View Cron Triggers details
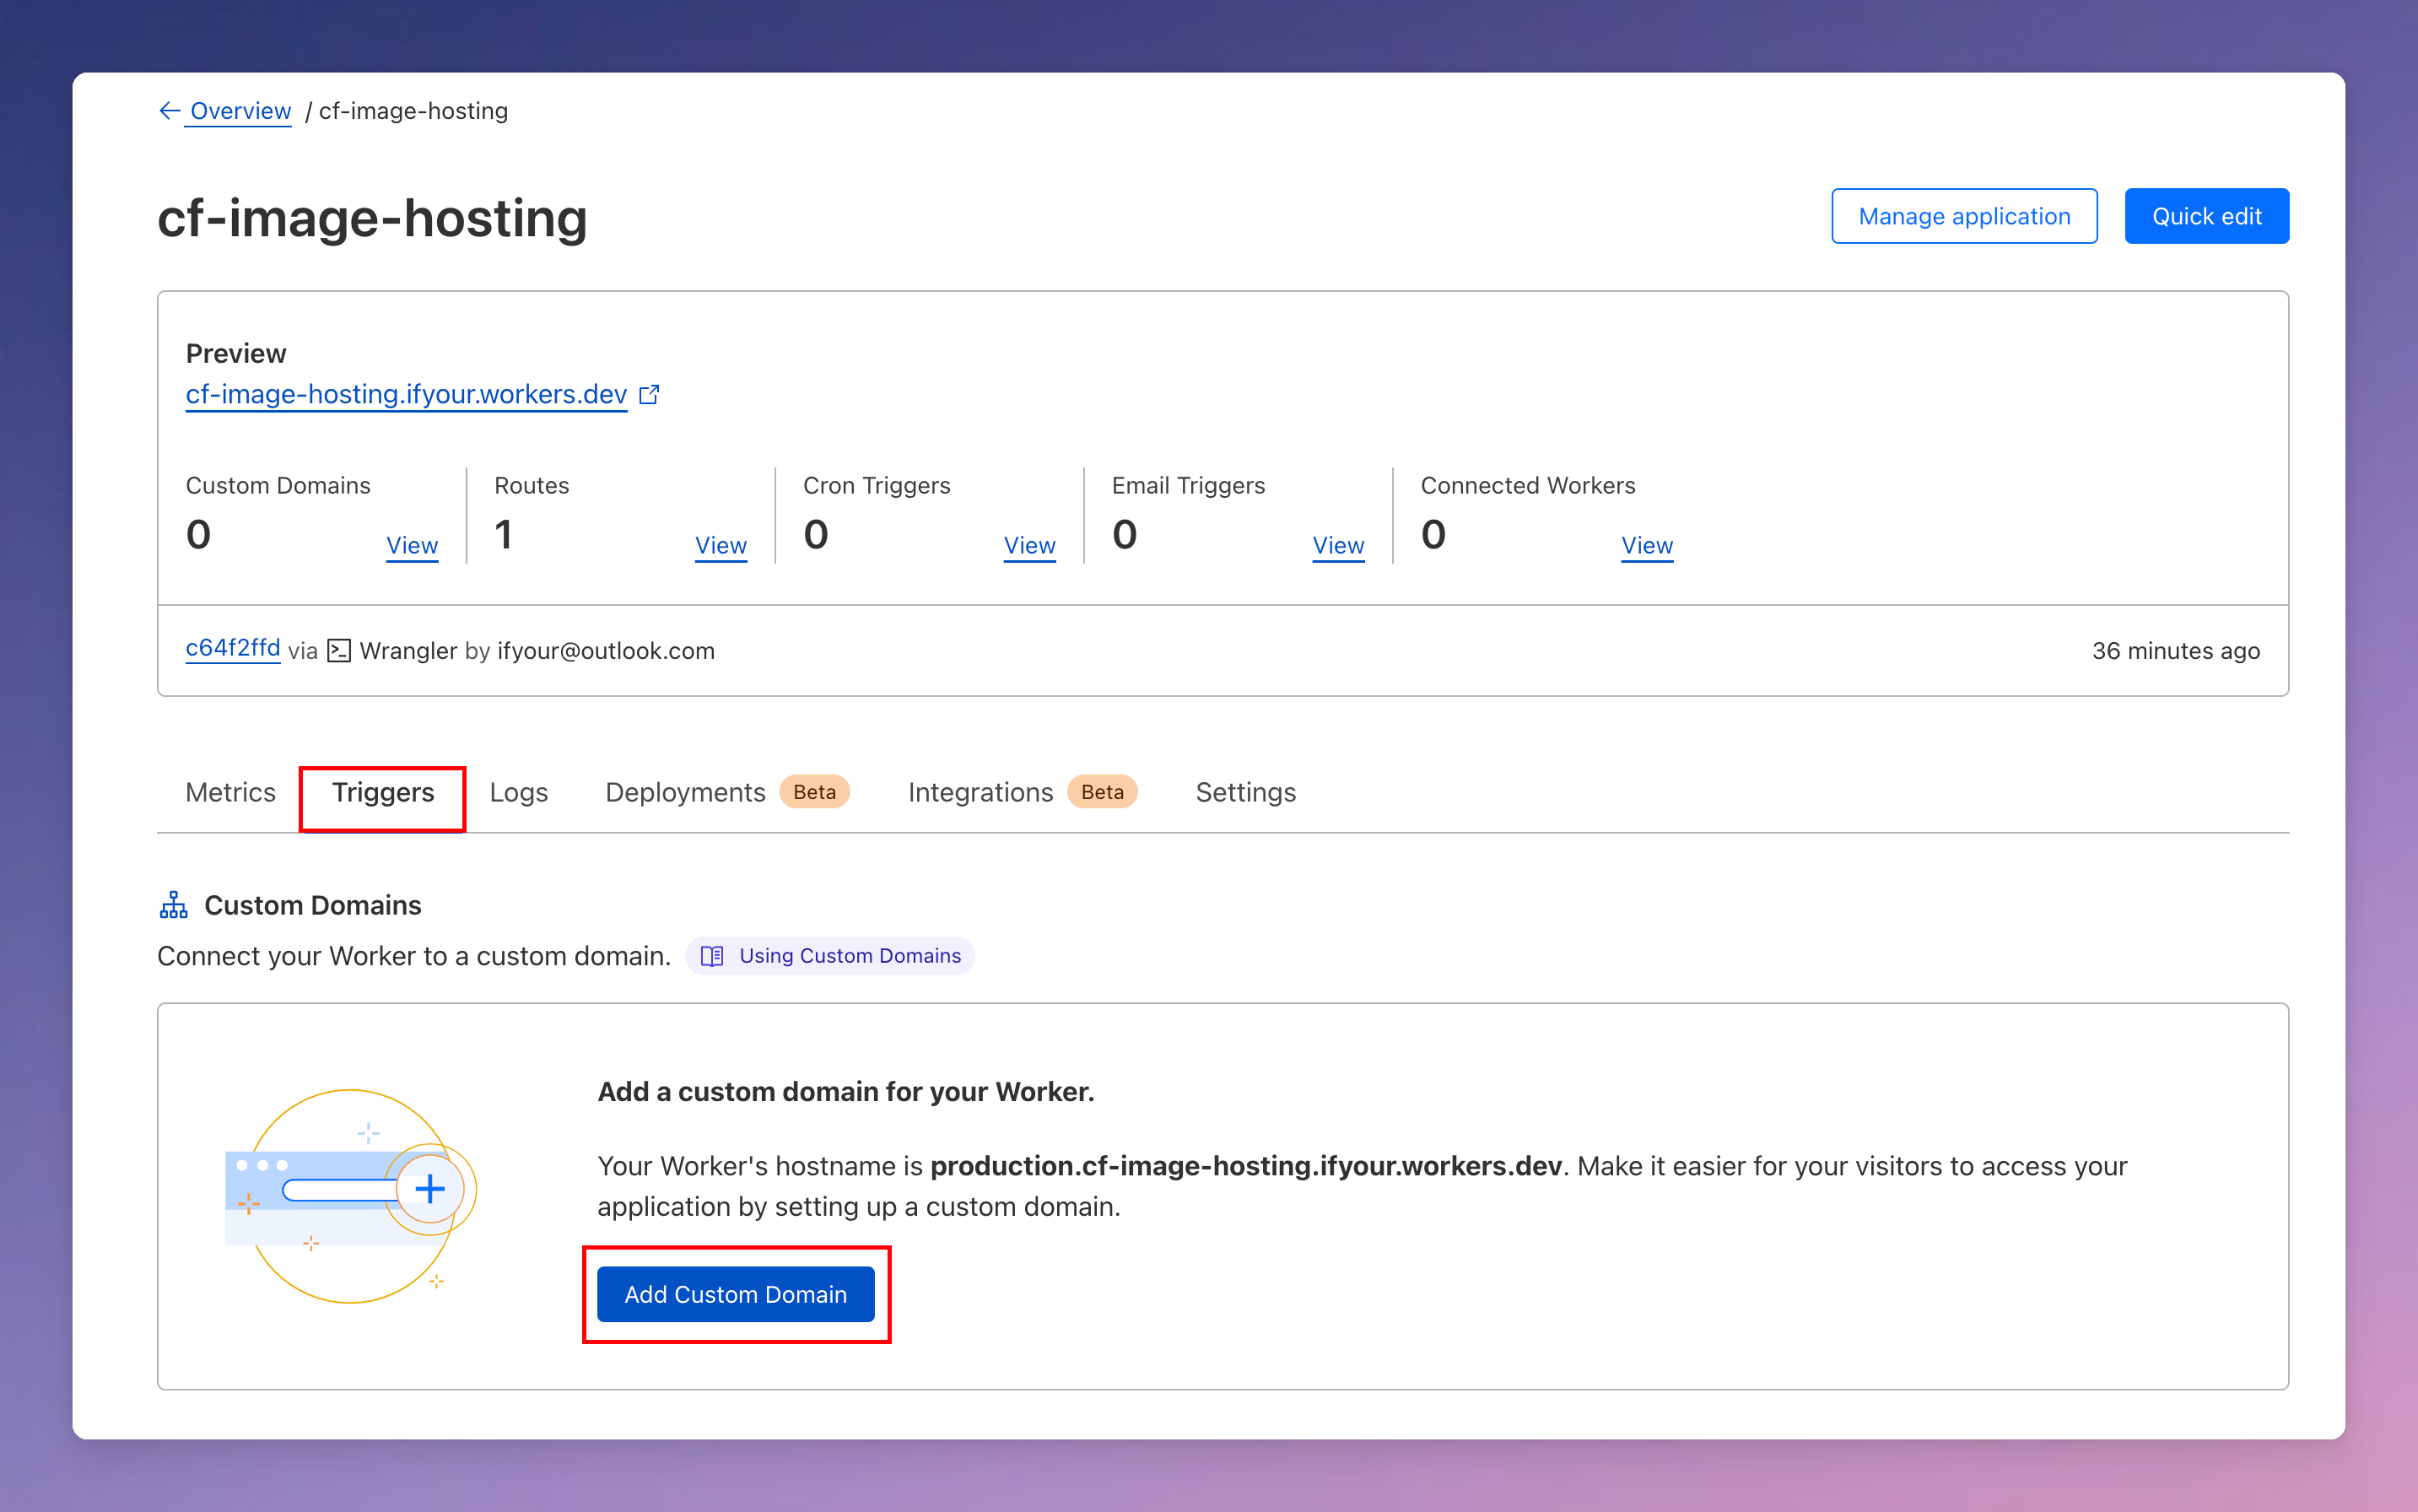Viewport: 2418px width, 1512px height. point(1029,546)
